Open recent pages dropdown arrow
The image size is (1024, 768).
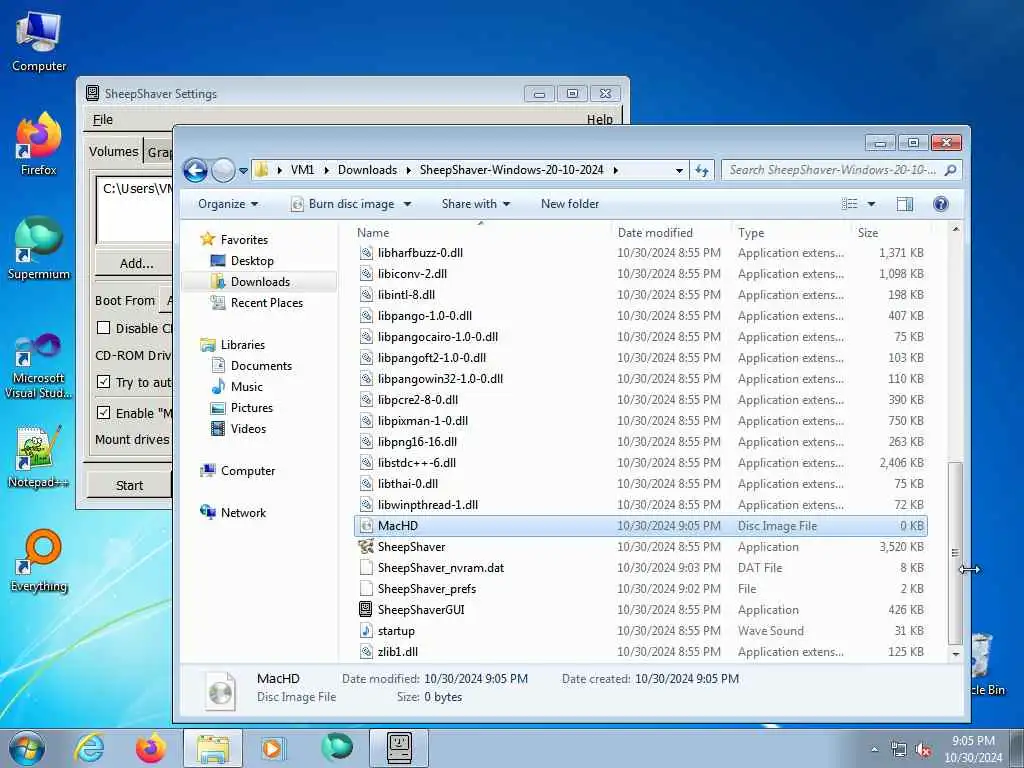[x=243, y=171]
